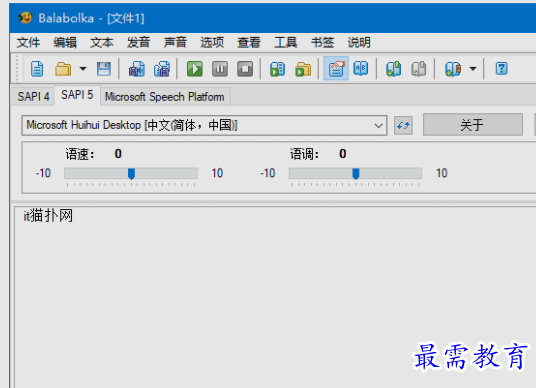Open the 发音 menu
Image resolution: width=536 pixels, height=388 pixels.
(138, 42)
